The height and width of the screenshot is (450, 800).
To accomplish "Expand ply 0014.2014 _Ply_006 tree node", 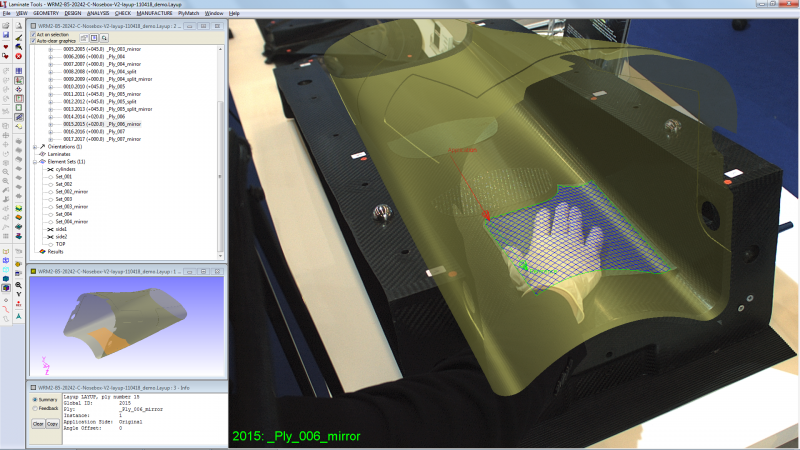I will pyautogui.click(x=51, y=117).
